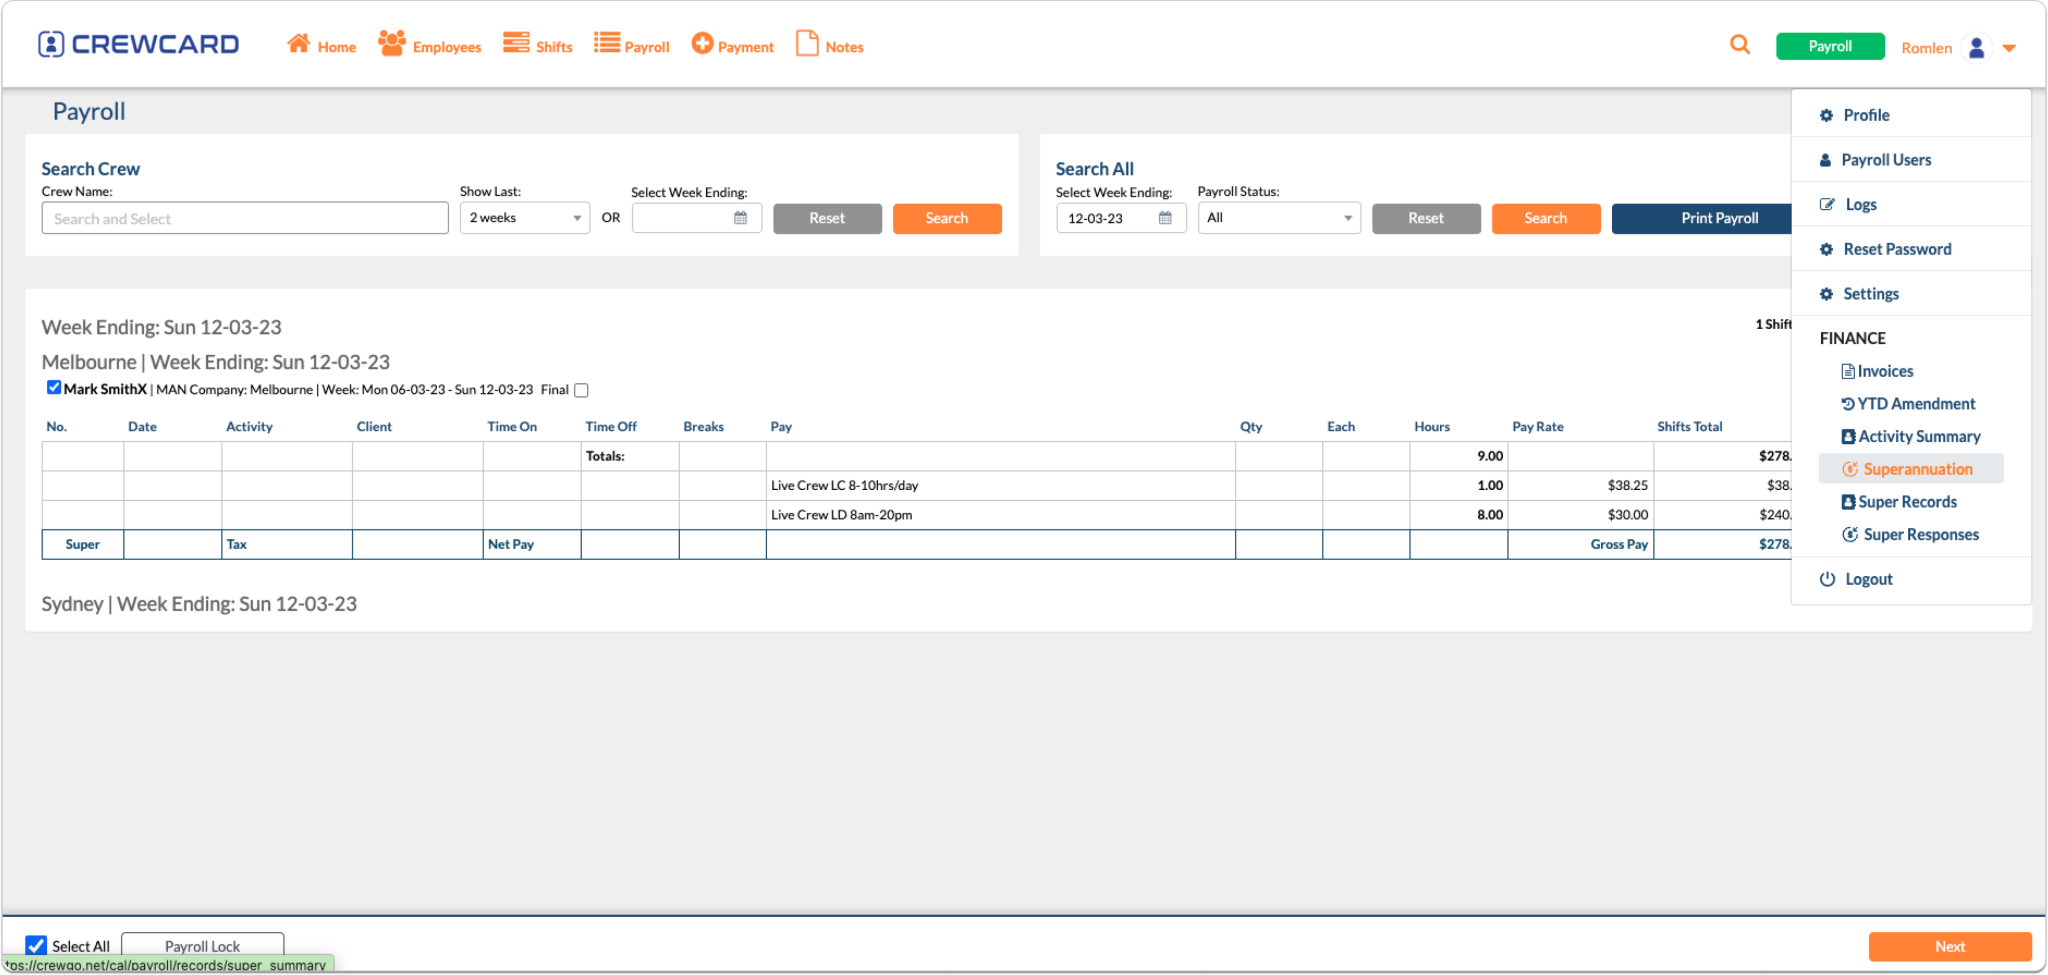
Task: Open the Show Last dropdown
Action: (524, 217)
